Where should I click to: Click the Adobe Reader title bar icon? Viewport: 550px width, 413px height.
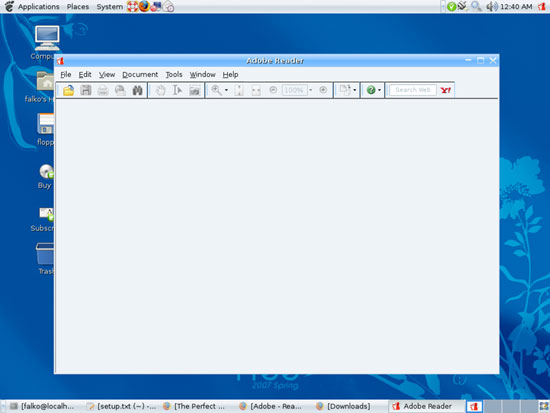click(x=60, y=61)
